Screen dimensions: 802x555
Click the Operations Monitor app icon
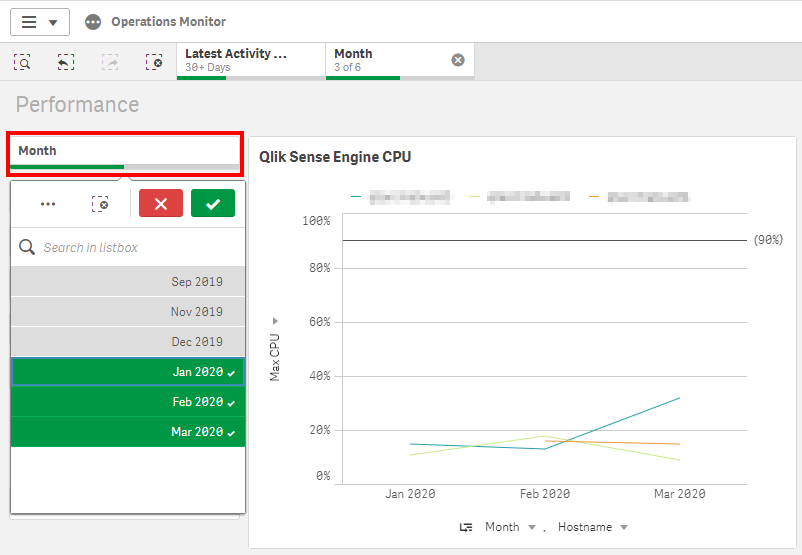coord(93,22)
